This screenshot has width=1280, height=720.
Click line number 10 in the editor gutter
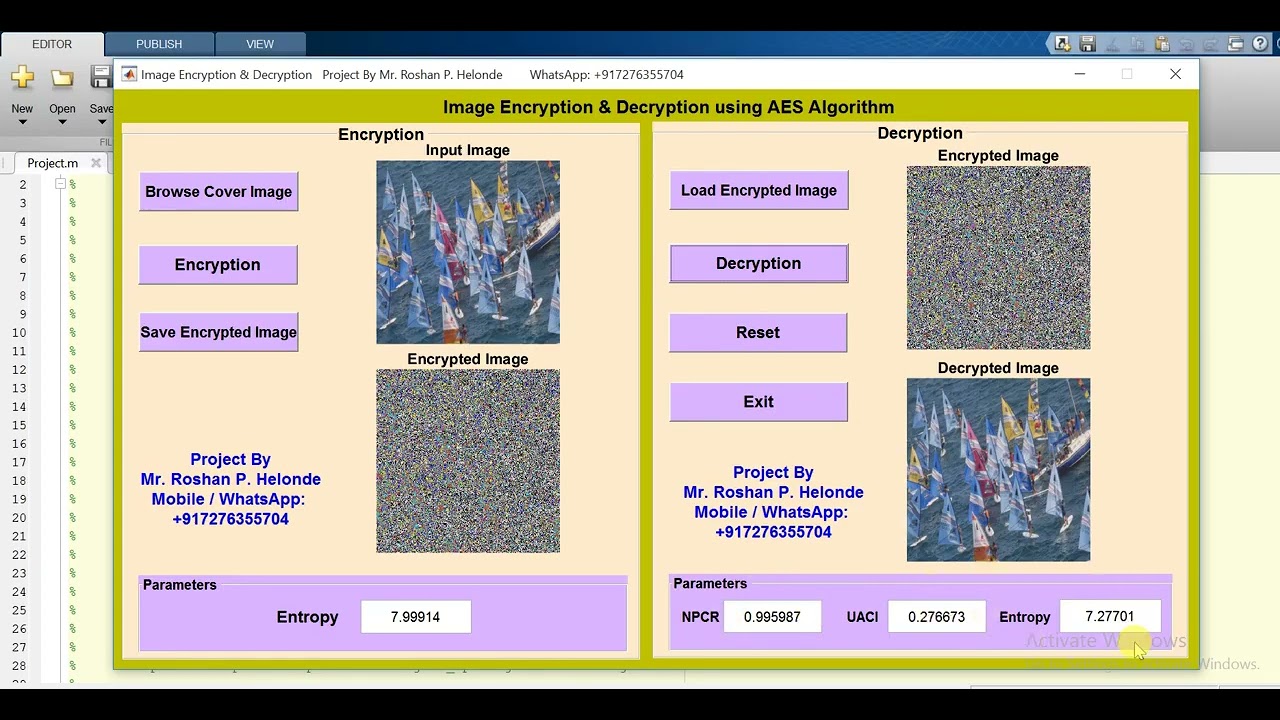point(19,333)
